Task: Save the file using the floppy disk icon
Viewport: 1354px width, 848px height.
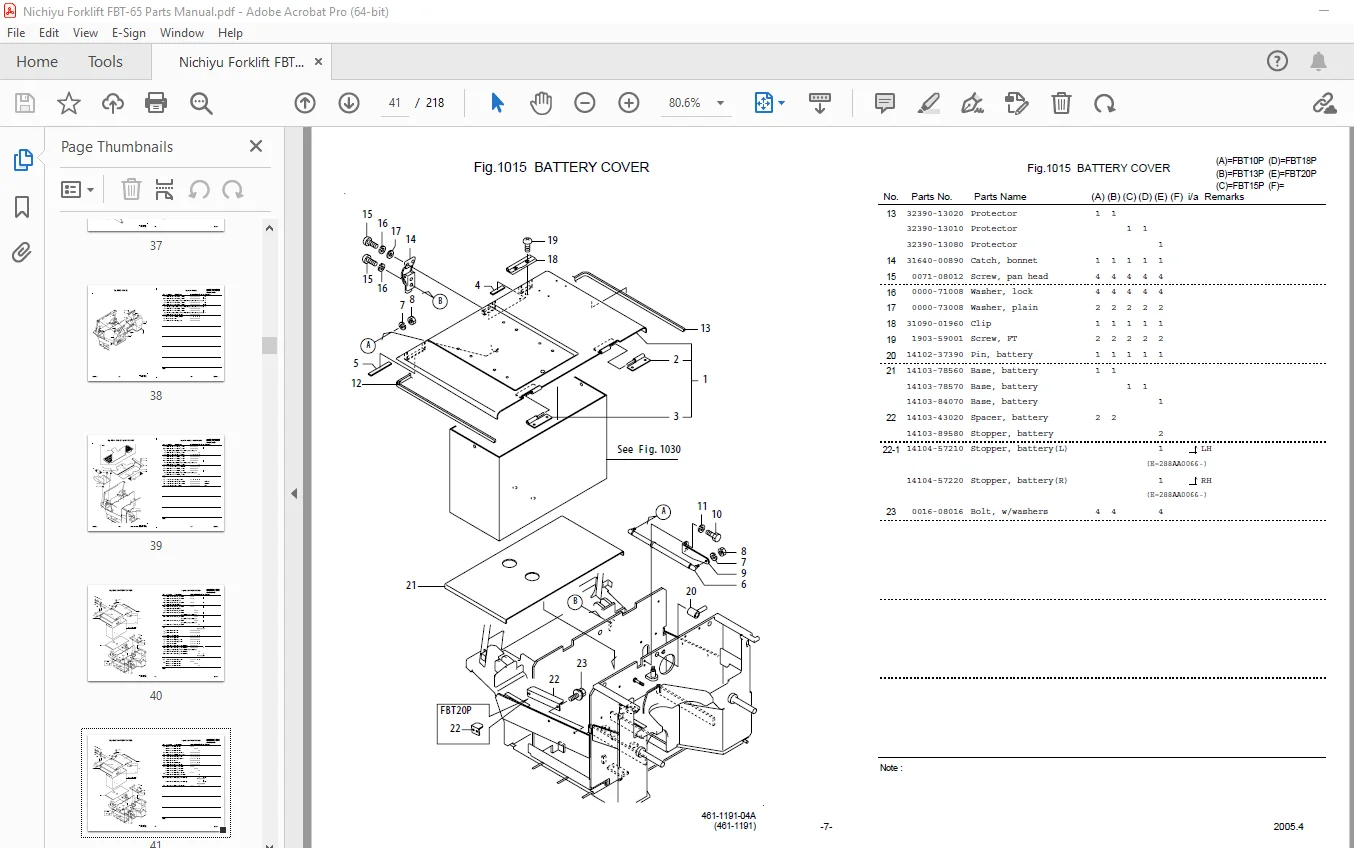Action: pos(25,103)
